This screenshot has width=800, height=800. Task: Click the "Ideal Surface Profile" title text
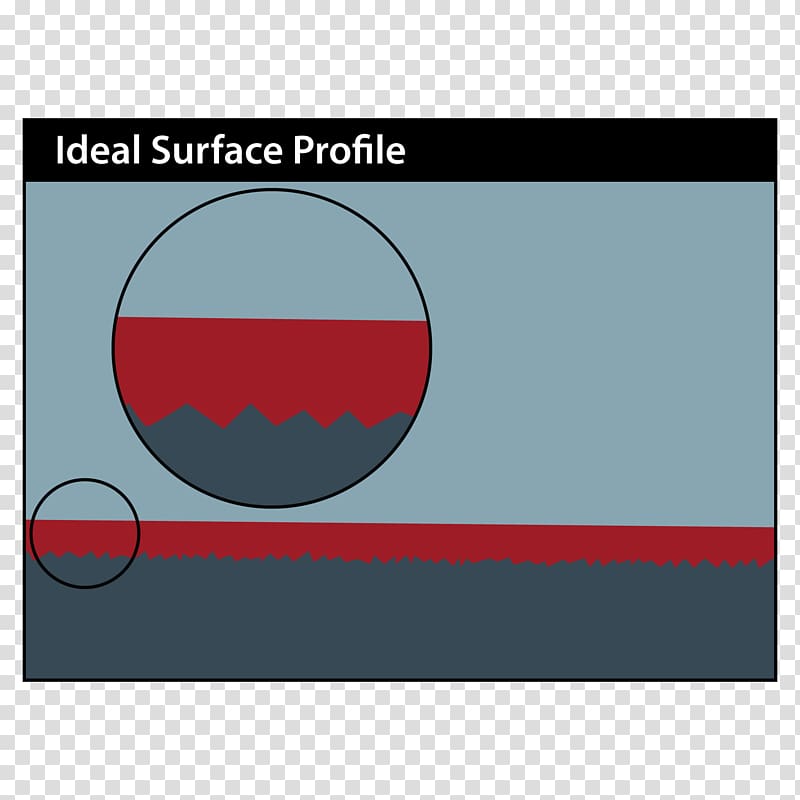tap(230, 150)
